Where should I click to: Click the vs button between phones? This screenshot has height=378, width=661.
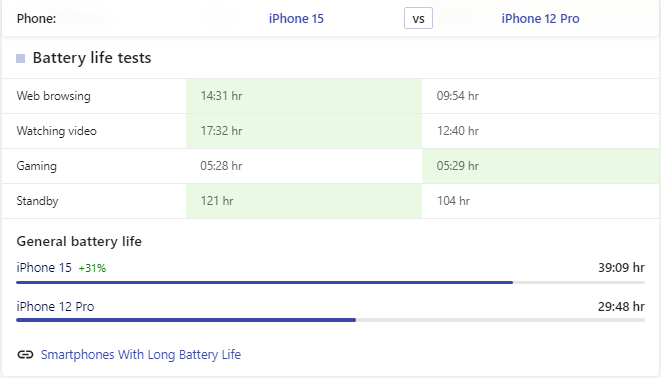pos(418,19)
